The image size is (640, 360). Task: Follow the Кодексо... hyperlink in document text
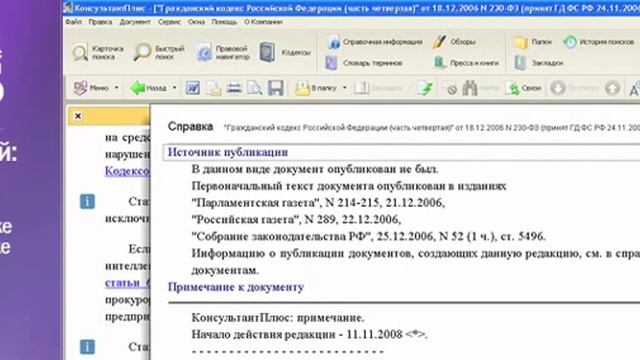pyautogui.click(x=127, y=171)
